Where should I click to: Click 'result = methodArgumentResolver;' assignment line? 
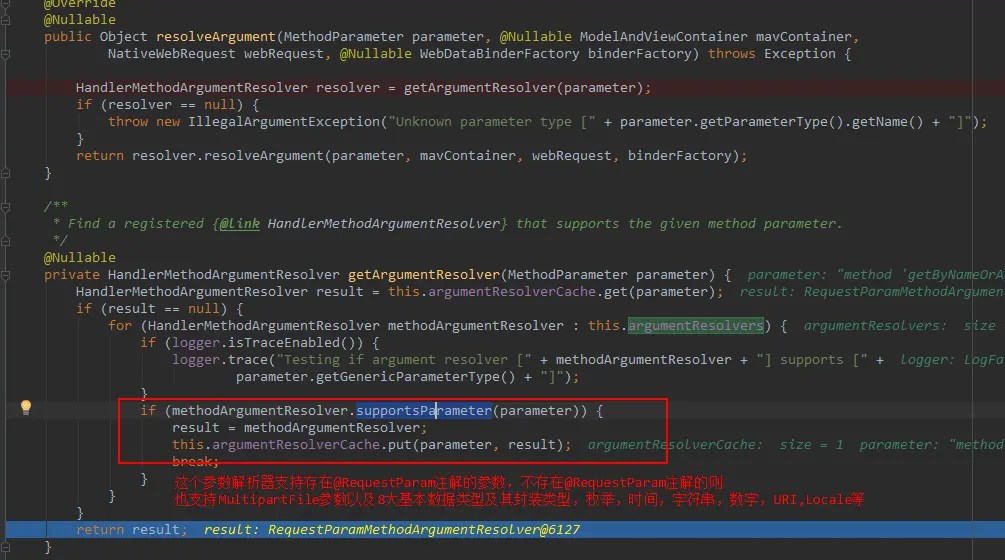pos(299,427)
